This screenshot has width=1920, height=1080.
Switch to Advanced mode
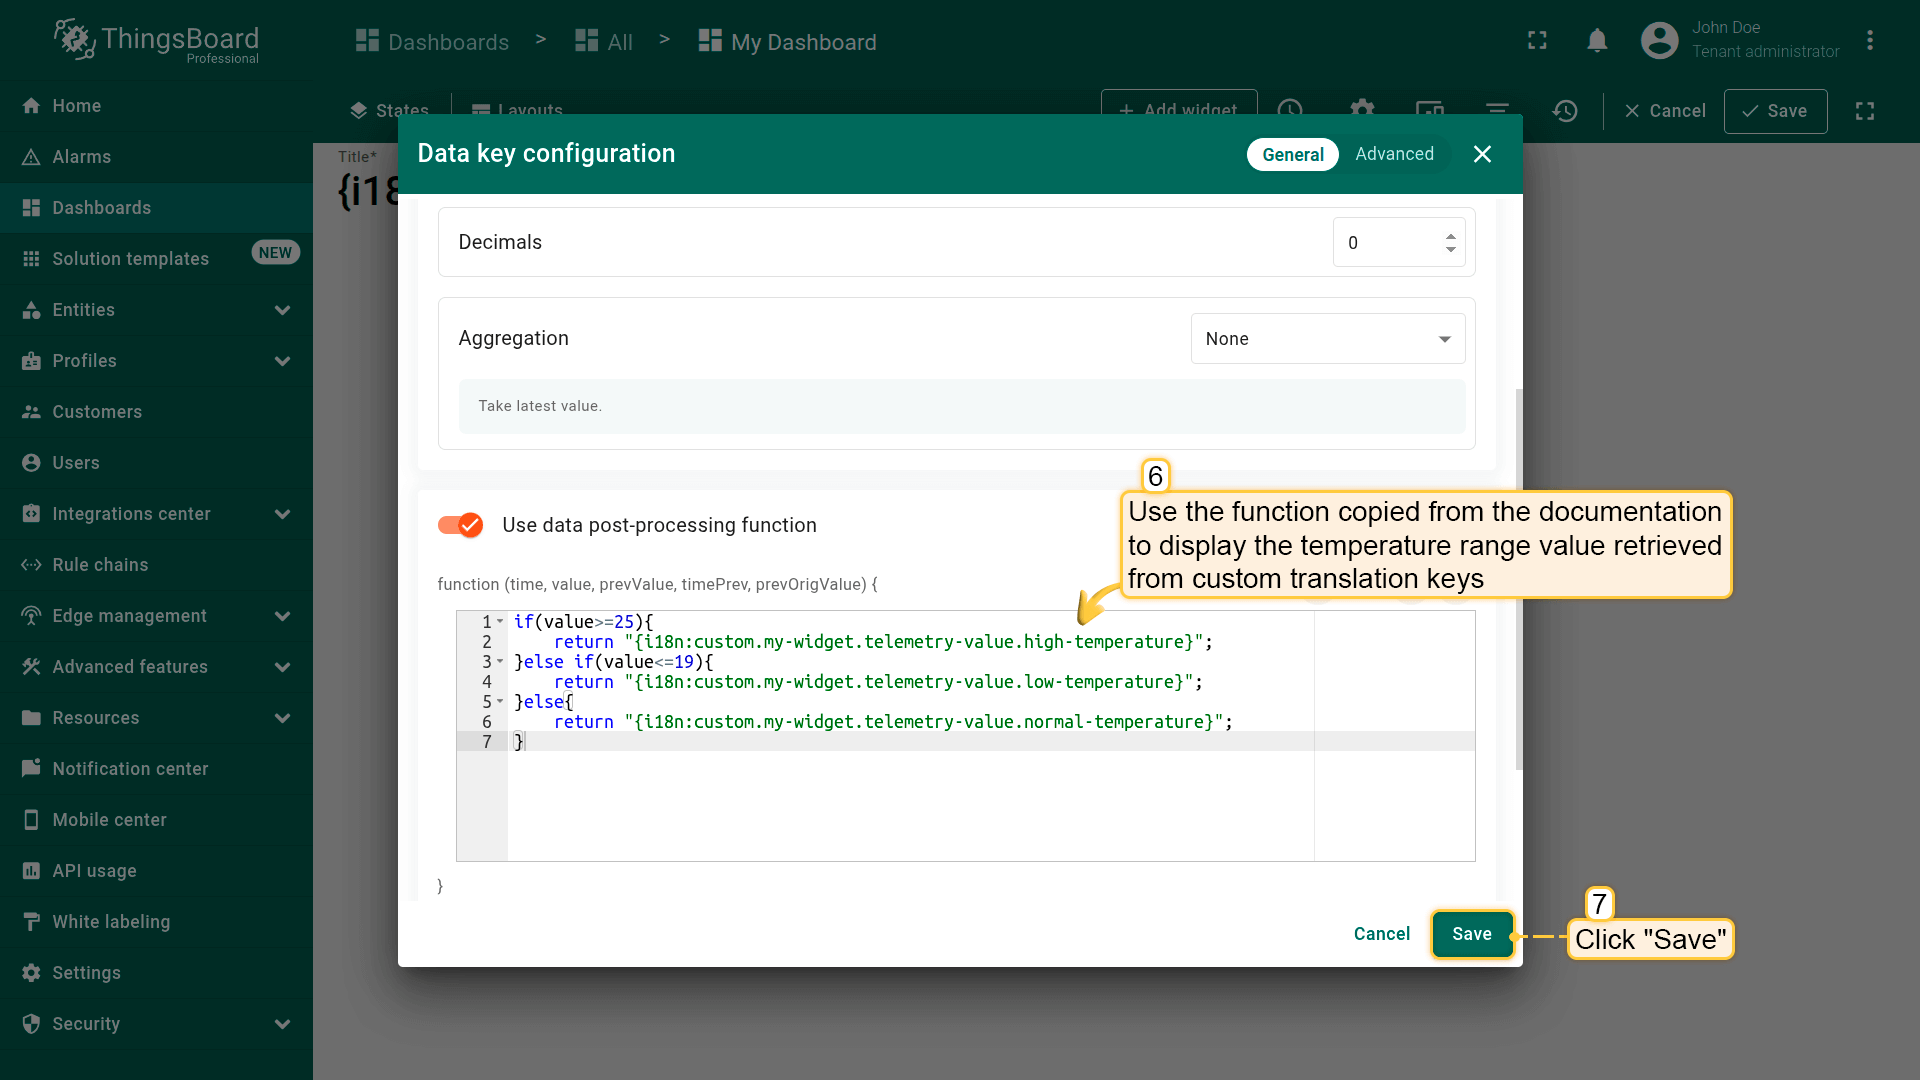tap(1394, 154)
